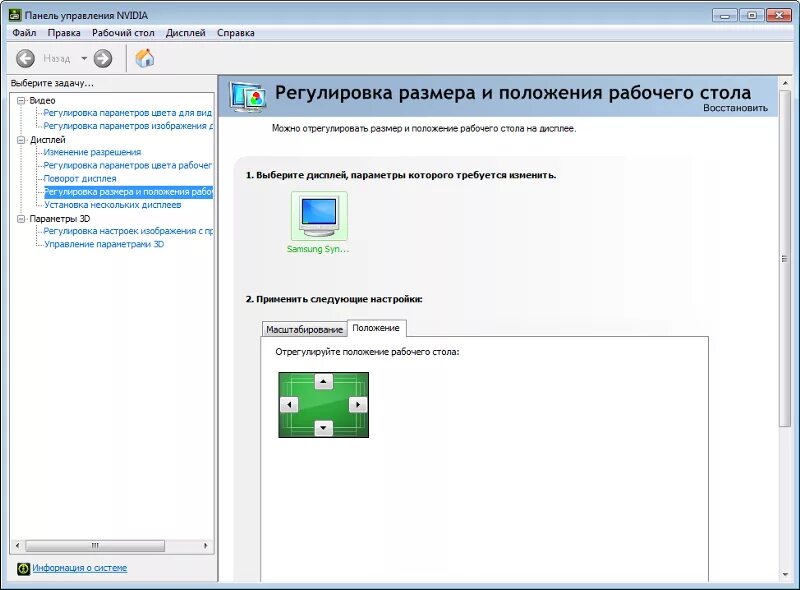Open Установка нескольких дисплеев

[x=112, y=205]
